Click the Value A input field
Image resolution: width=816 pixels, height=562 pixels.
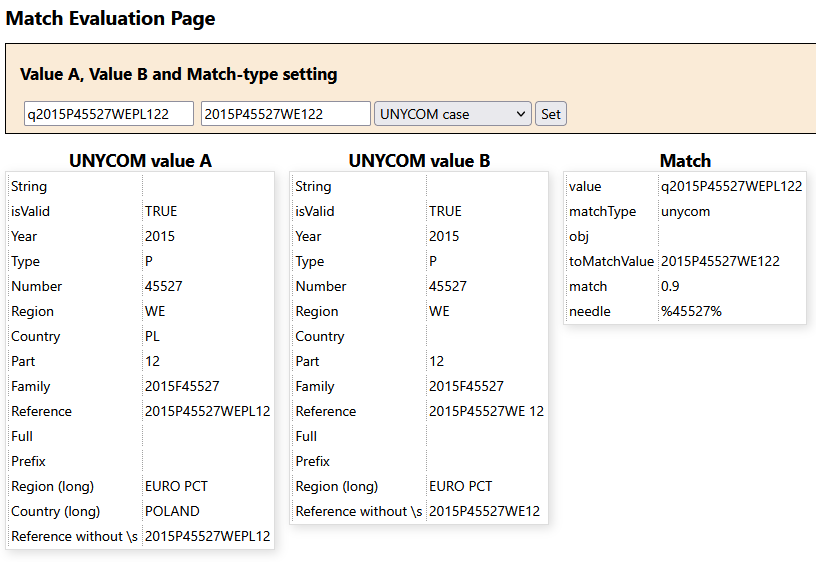pyautogui.click(x=109, y=114)
